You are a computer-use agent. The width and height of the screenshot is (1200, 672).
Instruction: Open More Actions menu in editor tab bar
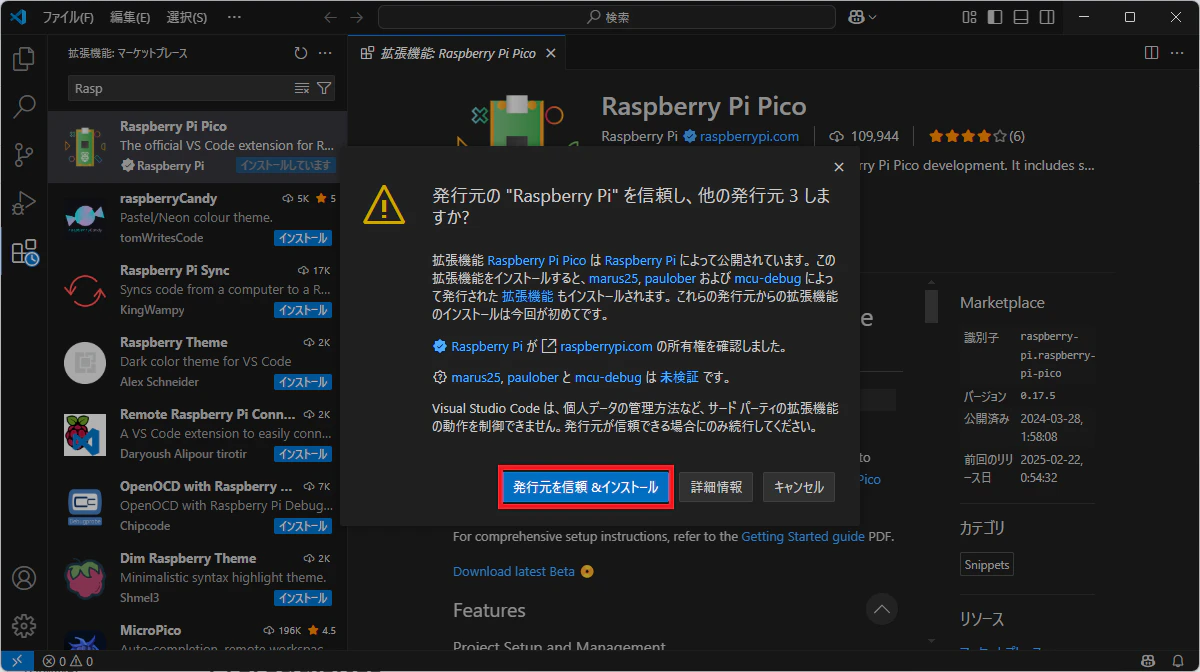coord(1177,53)
